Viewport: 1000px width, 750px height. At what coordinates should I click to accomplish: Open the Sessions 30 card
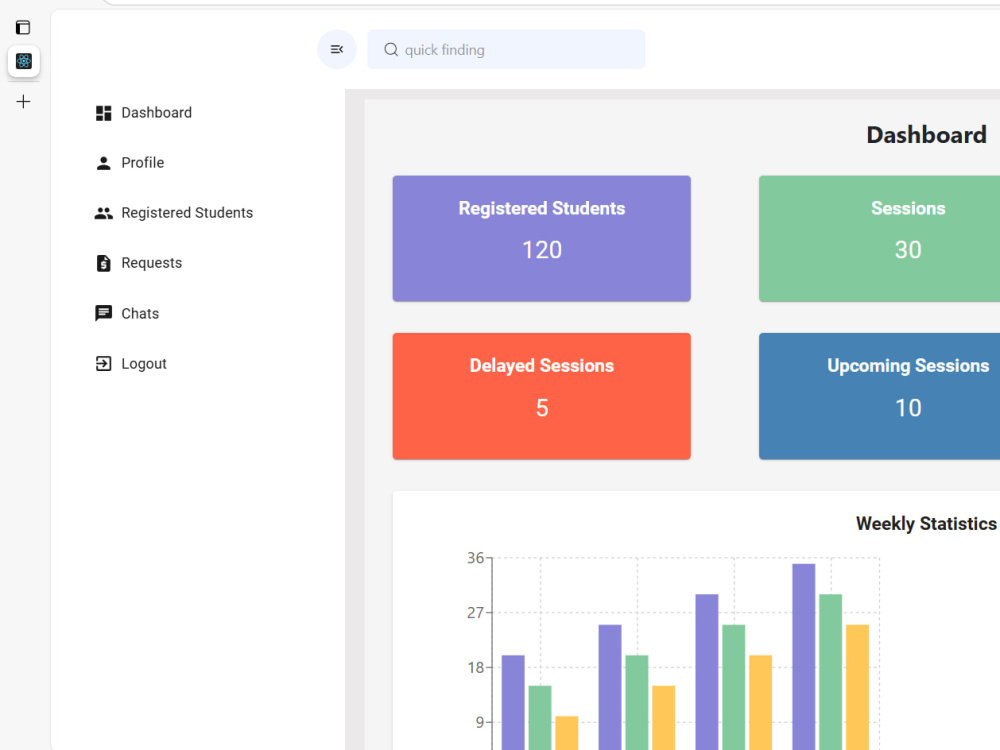(879, 239)
